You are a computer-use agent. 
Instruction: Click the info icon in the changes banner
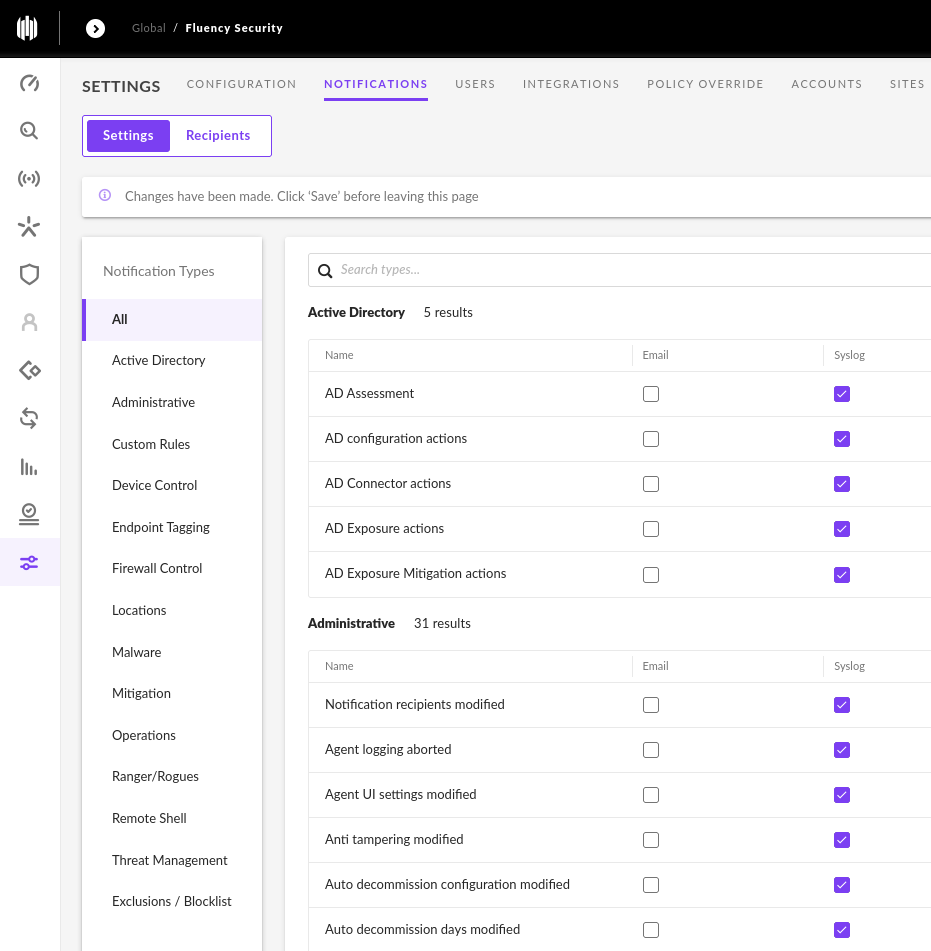point(105,195)
